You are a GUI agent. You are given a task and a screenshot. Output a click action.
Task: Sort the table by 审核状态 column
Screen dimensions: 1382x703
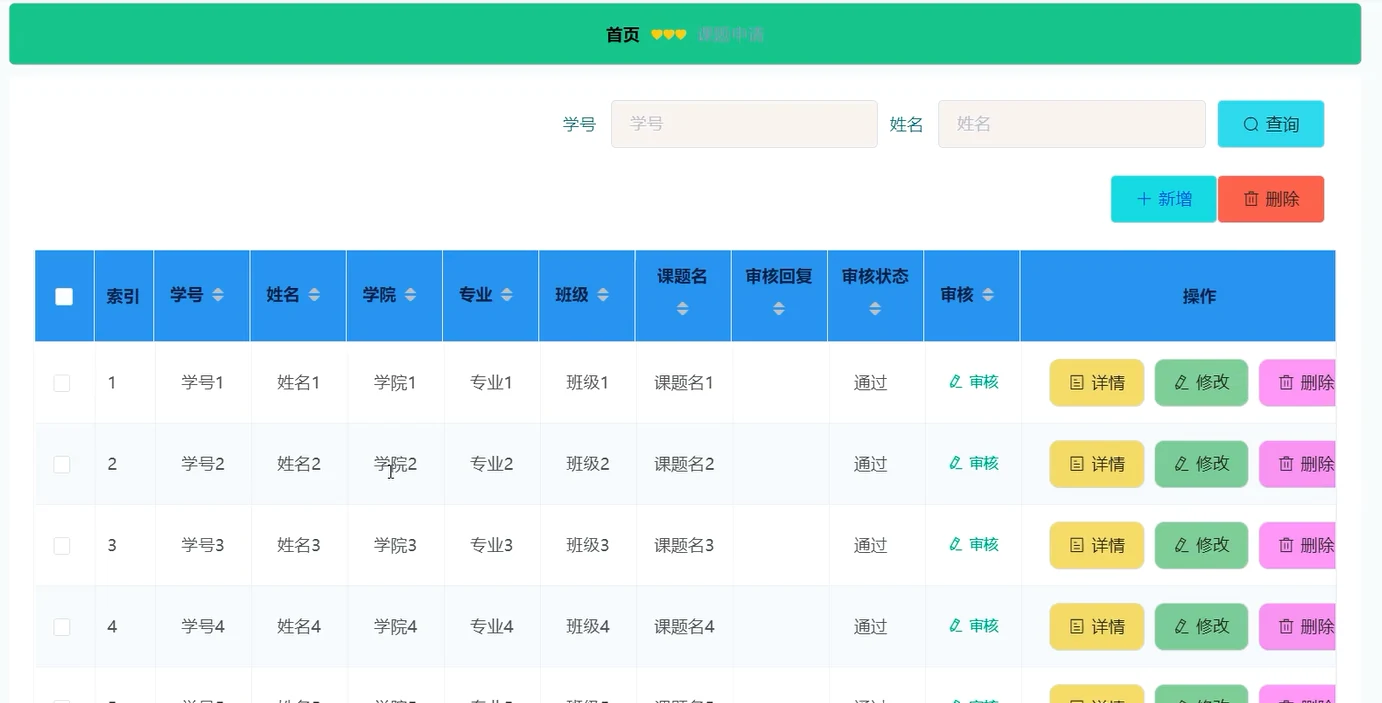(875, 309)
